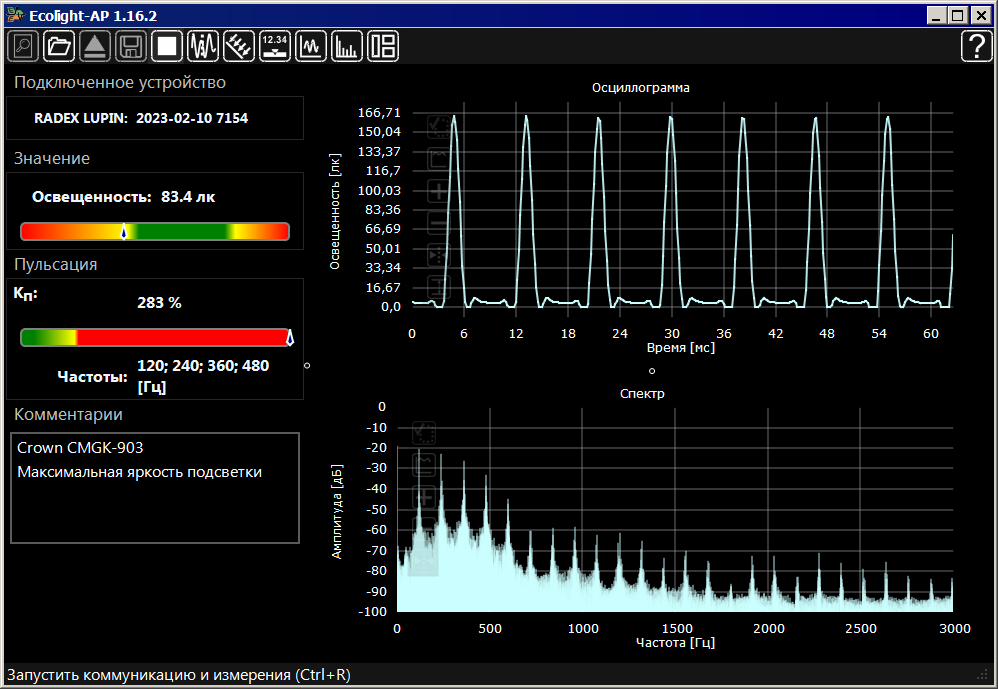998x689 pixels.
Task: Stop measurement with the white square button
Action: click(167, 46)
